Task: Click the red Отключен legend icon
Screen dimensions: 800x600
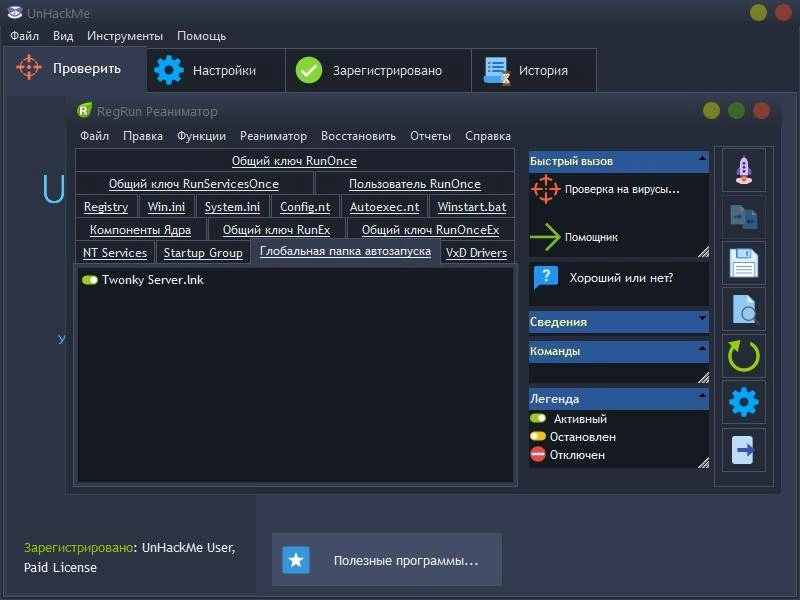Action: point(538,454)
